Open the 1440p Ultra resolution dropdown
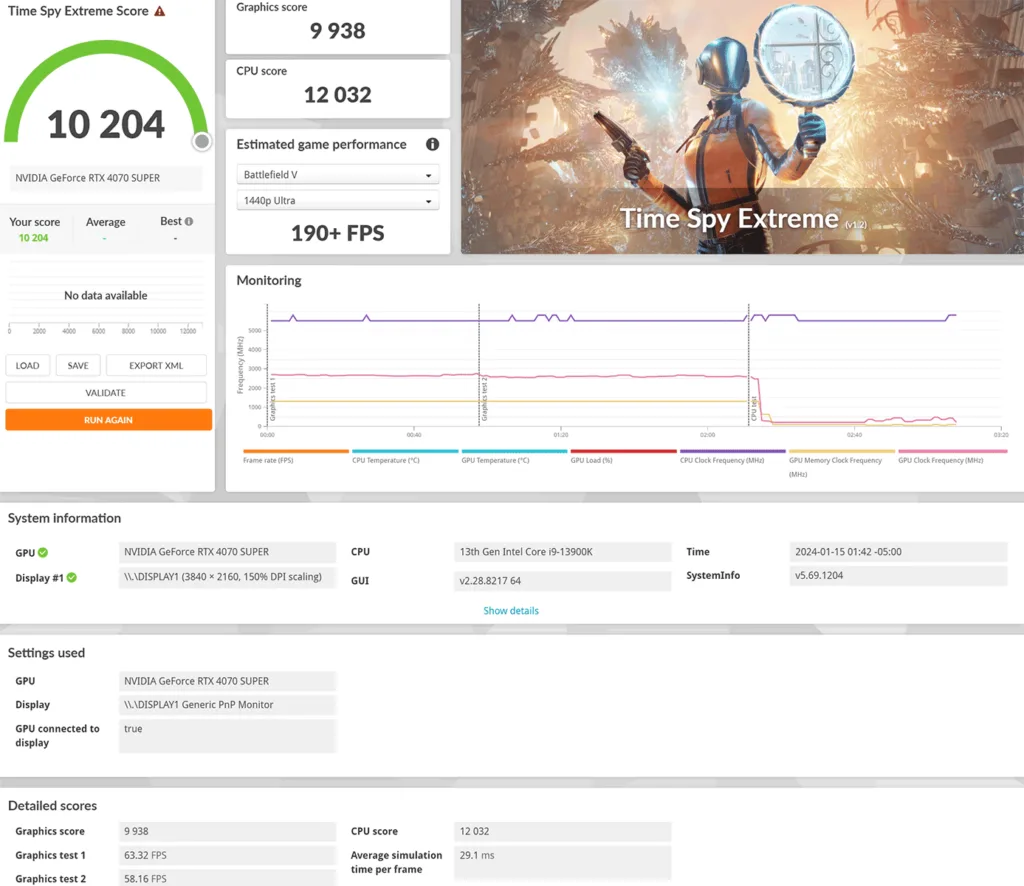Viewport: 1024px width, 886px height. point(338,200)
